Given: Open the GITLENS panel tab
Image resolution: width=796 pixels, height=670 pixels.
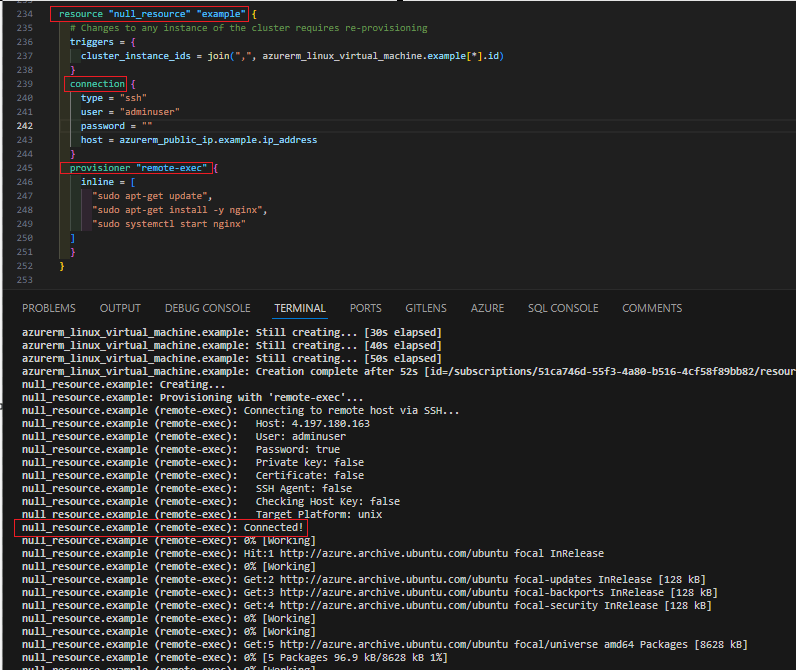Looking at the screenshot, I should (x=426, y=308).
